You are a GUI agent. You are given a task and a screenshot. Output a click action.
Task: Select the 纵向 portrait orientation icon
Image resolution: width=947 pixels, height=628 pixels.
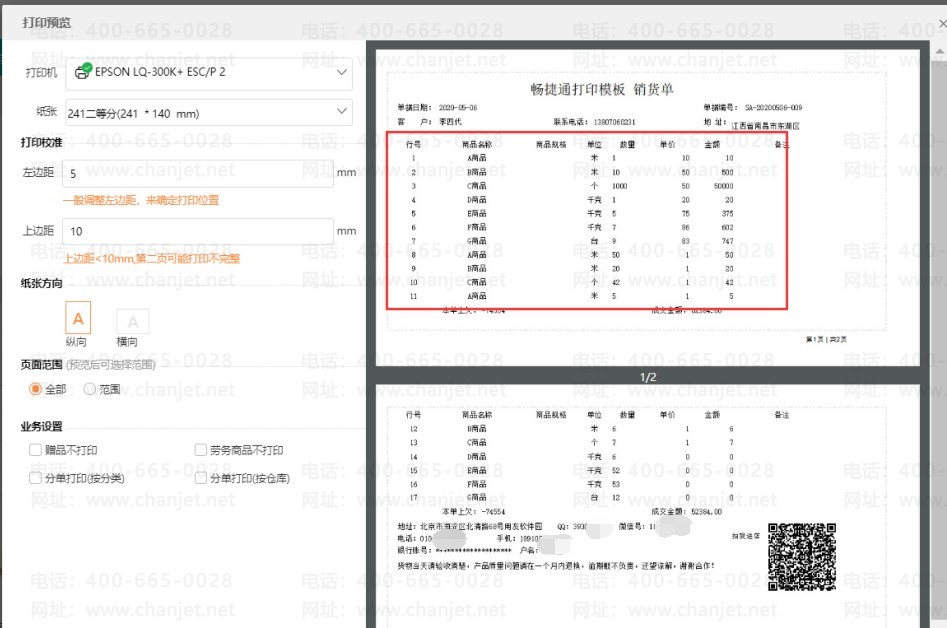tap(78, 318)
